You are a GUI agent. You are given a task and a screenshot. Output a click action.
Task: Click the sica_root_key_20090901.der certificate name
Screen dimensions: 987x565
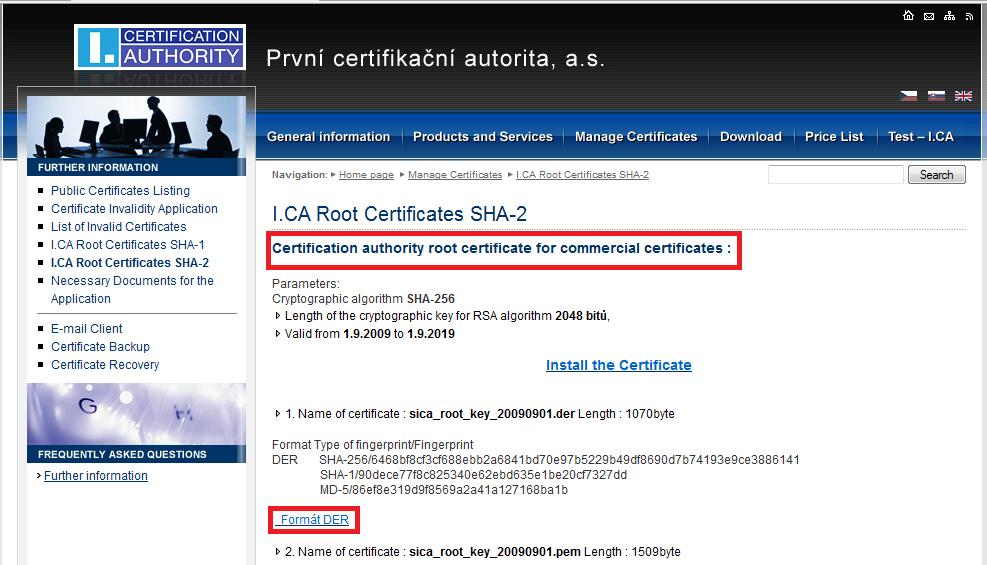(x=492, y=414)
